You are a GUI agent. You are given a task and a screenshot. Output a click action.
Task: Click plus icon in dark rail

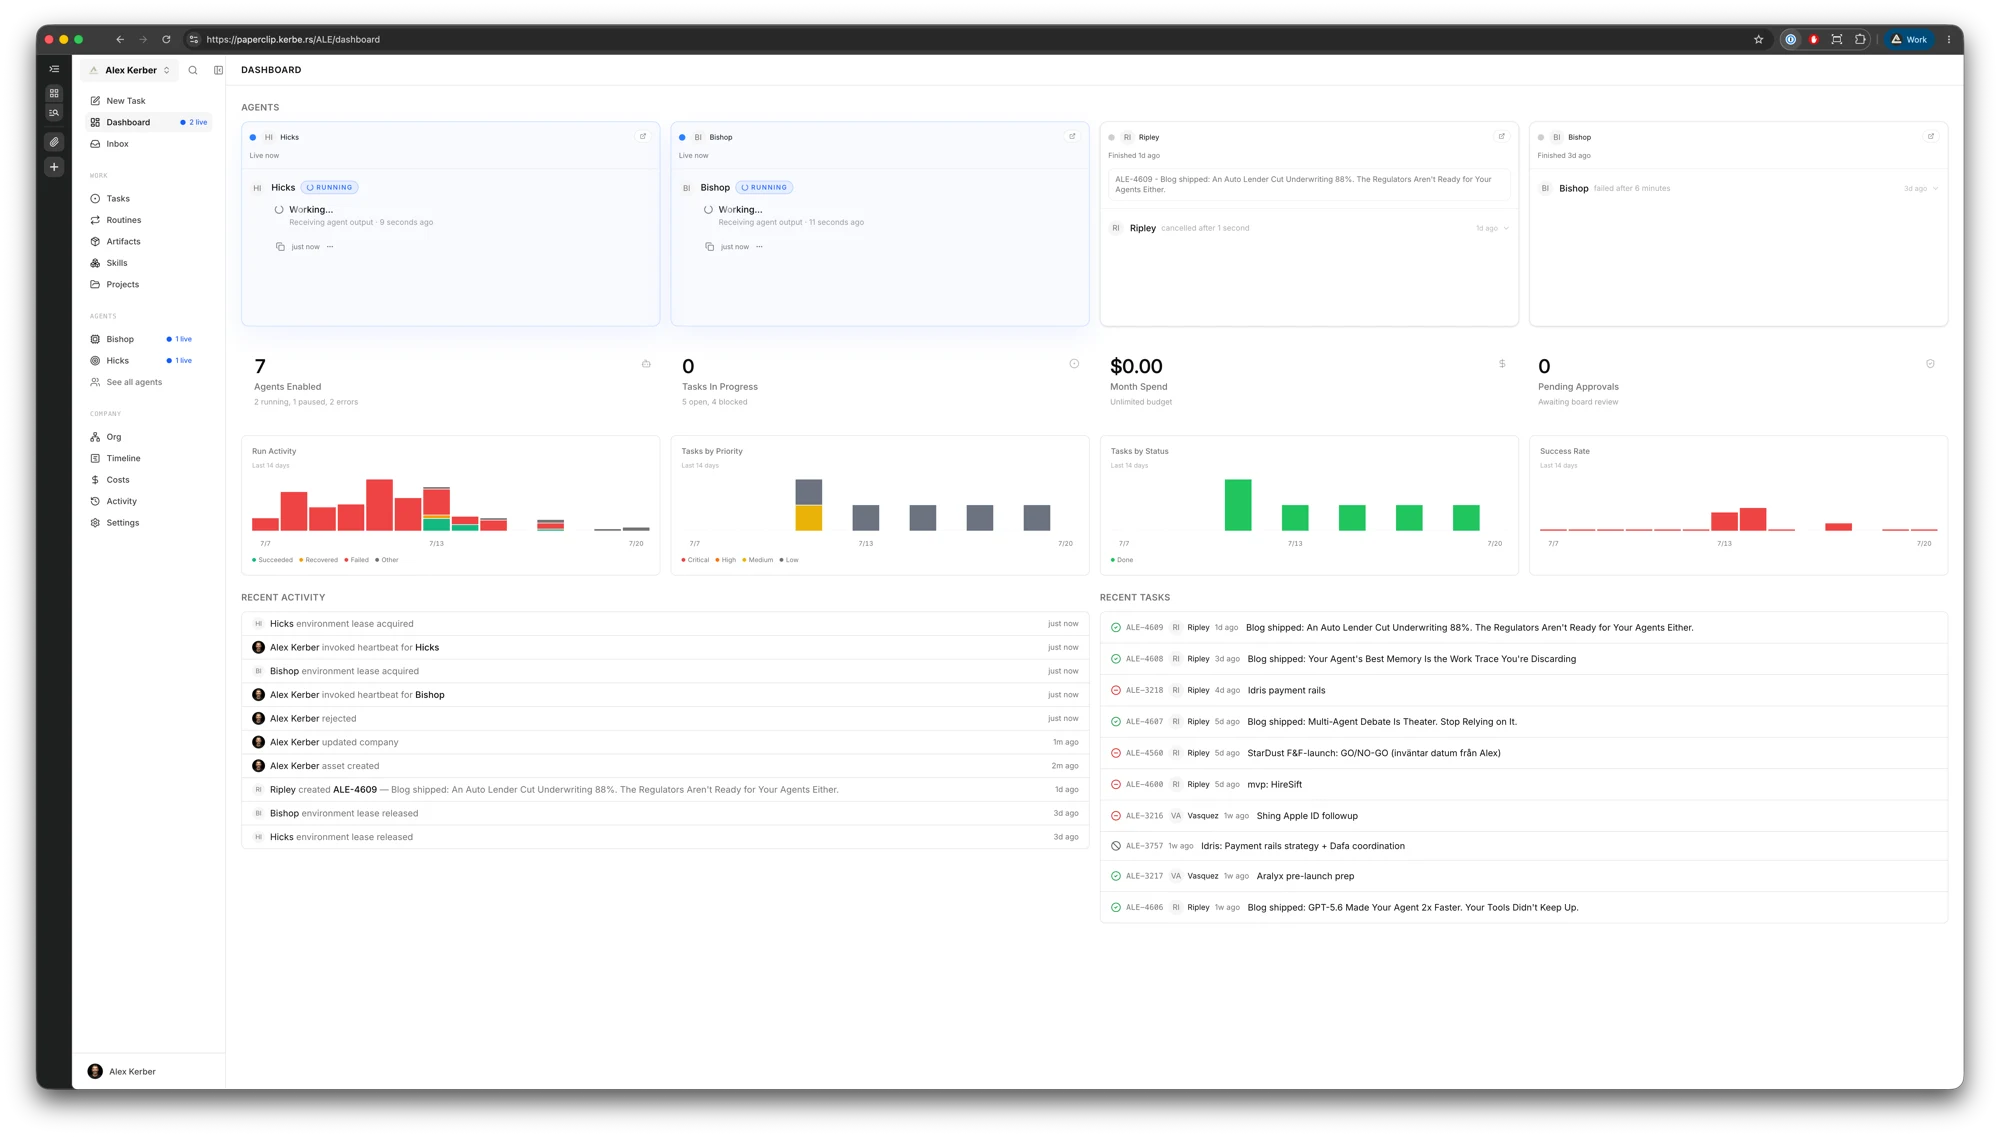point(54,167)
